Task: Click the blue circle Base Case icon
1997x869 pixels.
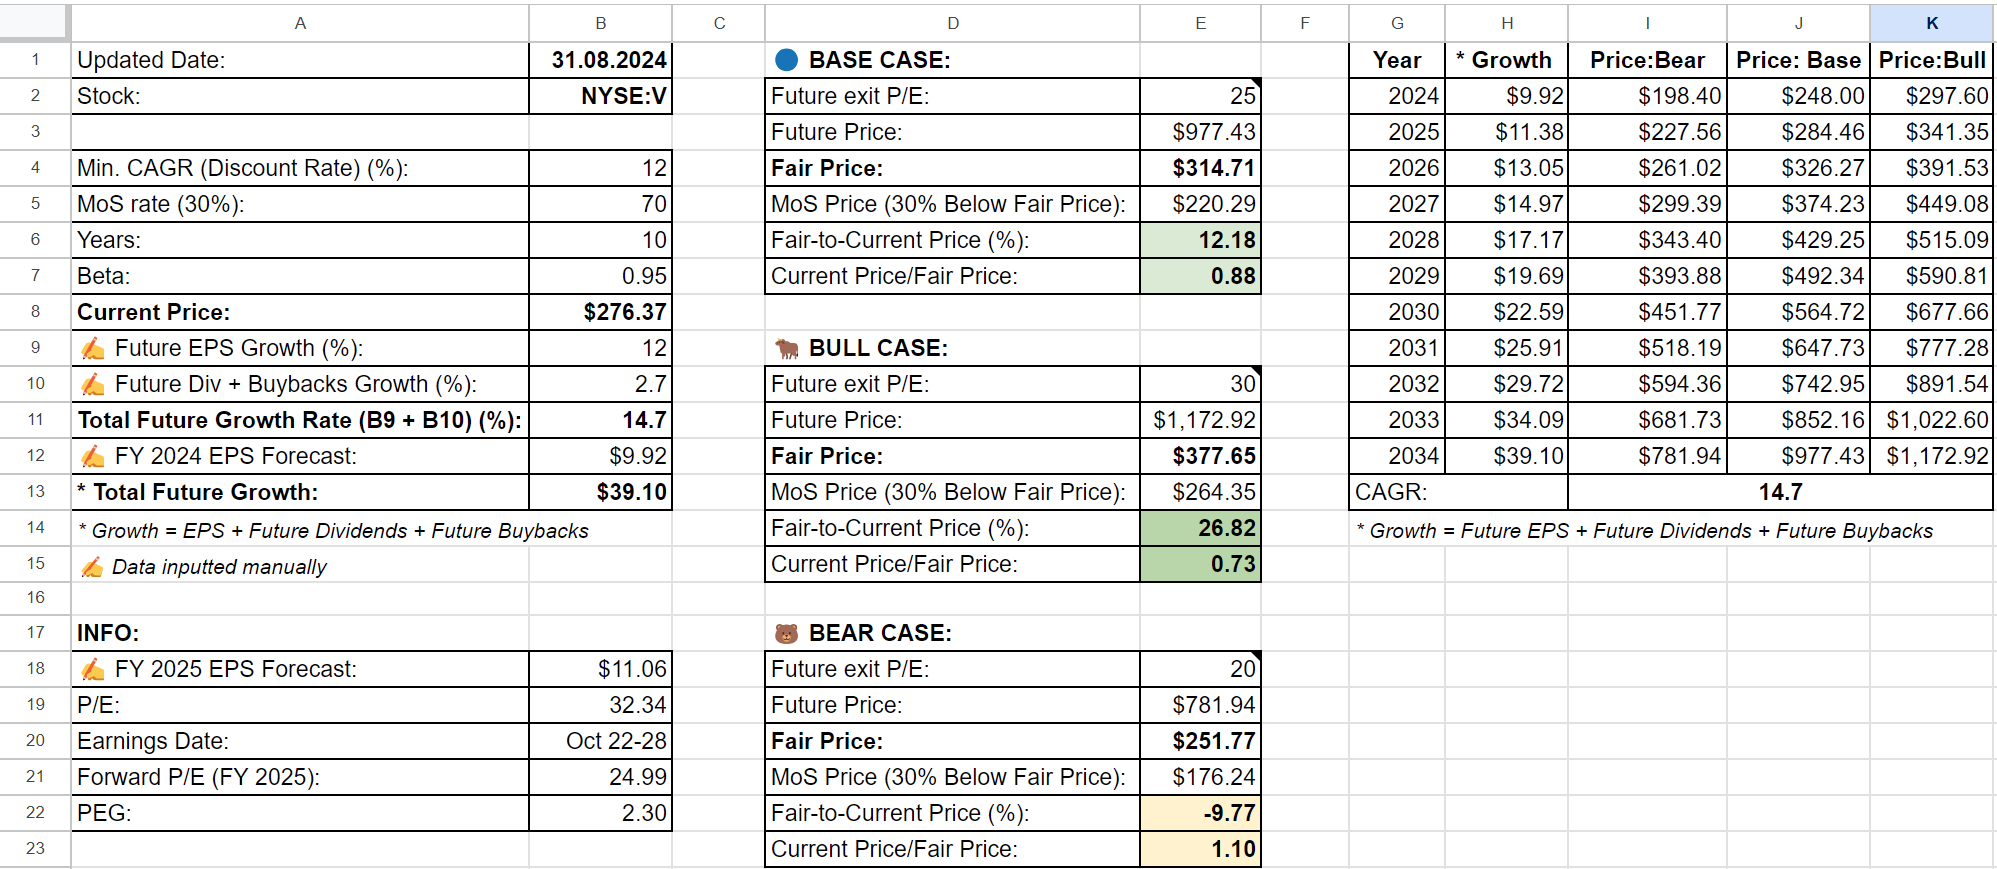Action: tap(787, 60)
